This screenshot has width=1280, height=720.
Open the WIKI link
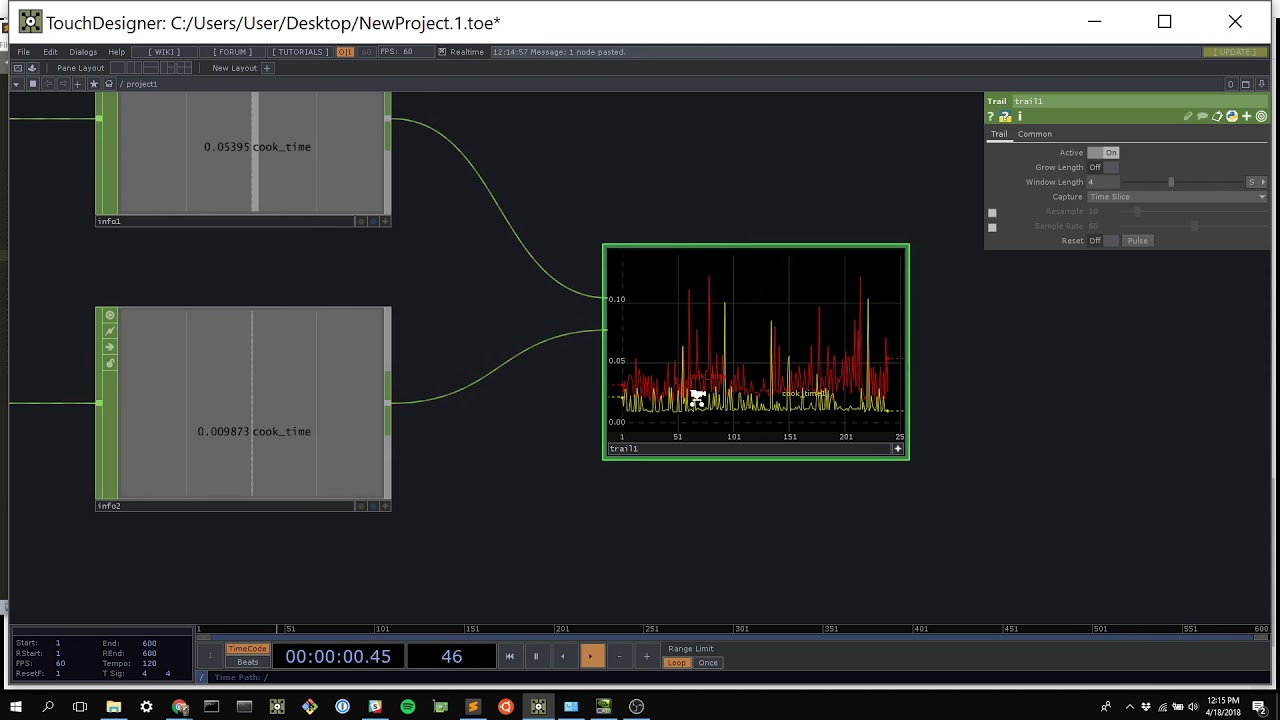pyautogui.click(x=164, y=52)
